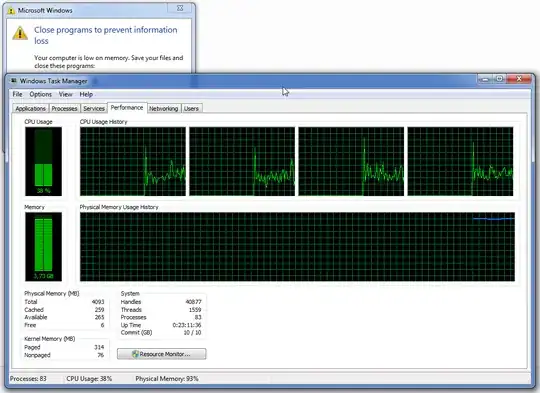
Task: Click the Physical Memory Total value 4093
Action: coord(98,302)
